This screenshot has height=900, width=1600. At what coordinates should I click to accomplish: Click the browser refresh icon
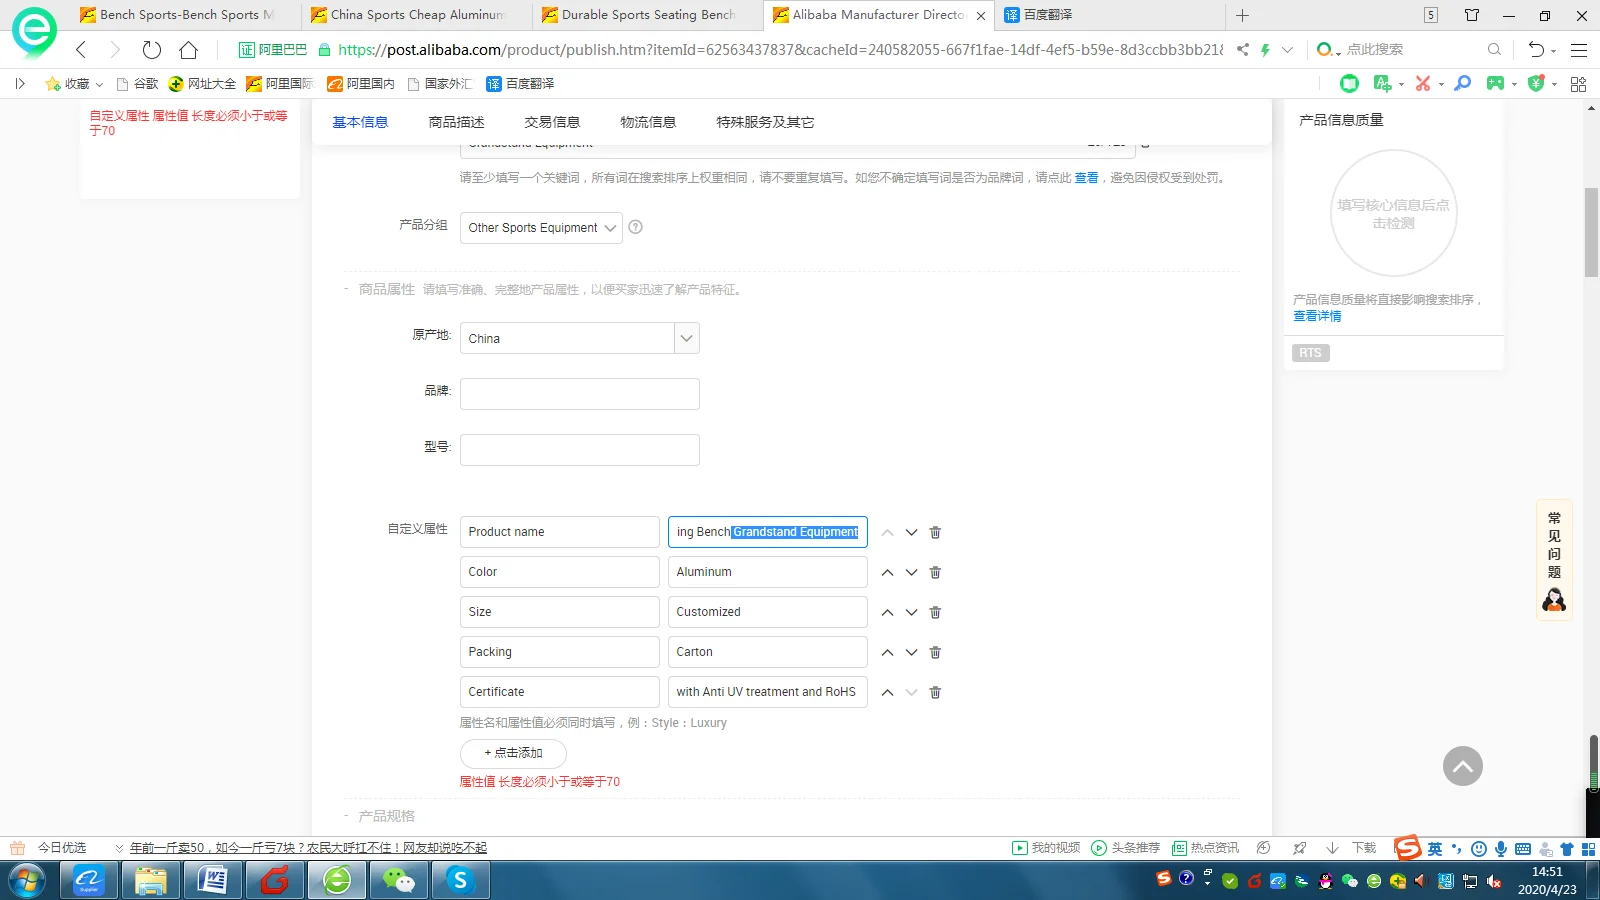coord(152,50)
